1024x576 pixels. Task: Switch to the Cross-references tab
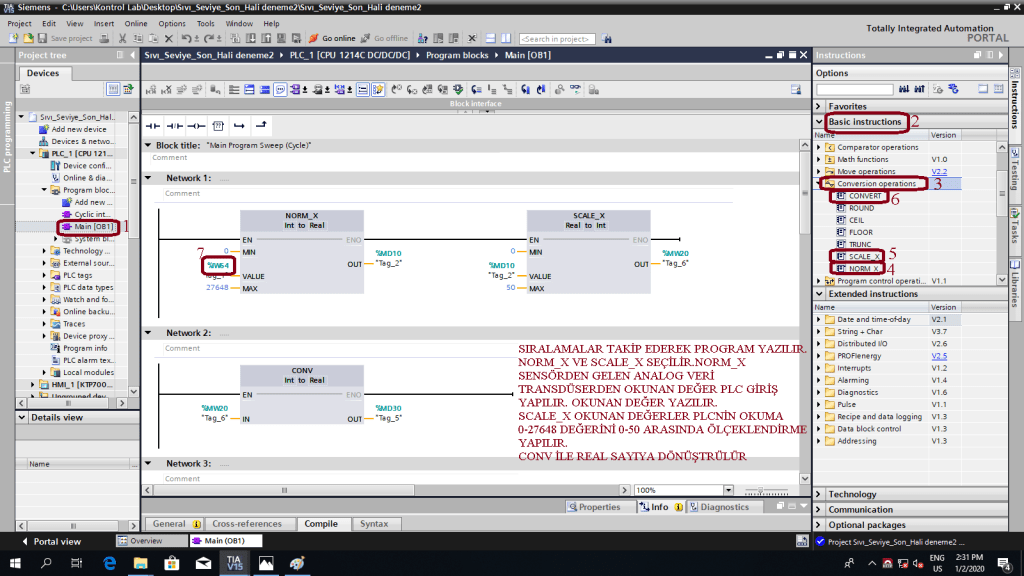pyautogui.click(x=246, y=523)
